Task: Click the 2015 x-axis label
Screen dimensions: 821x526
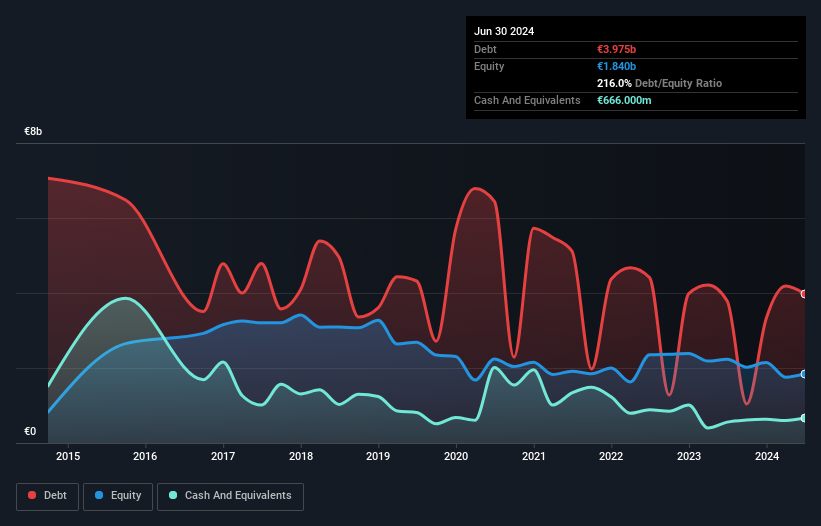Action: click(68, 456)
